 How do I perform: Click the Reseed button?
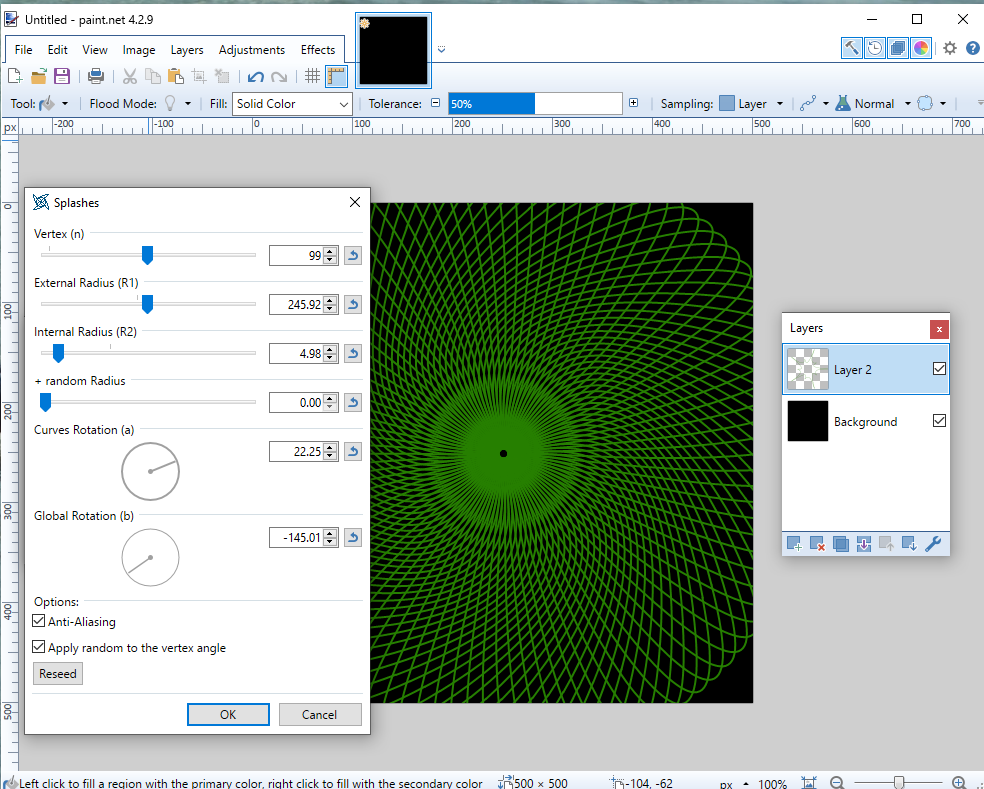[x=58, y=674]
